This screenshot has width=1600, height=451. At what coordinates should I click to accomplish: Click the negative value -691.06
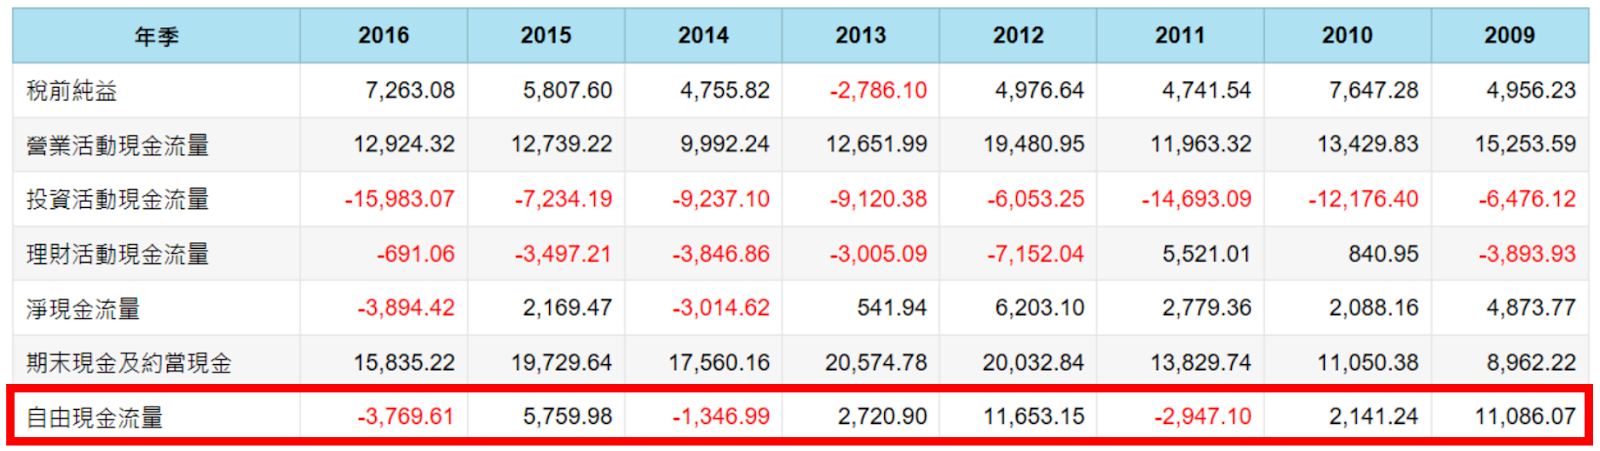click(416, 254)
